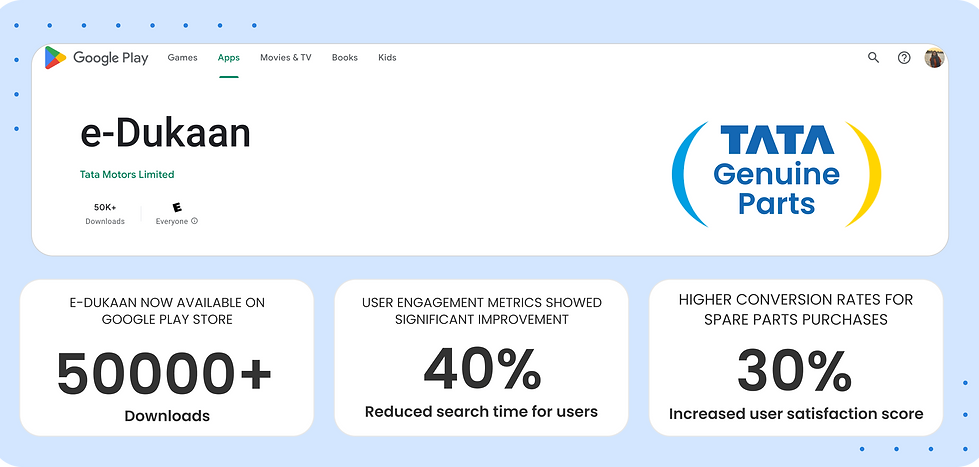Click the Google Play logo
The width and height of the screenshot is (979, 467).
coord(97,57)
